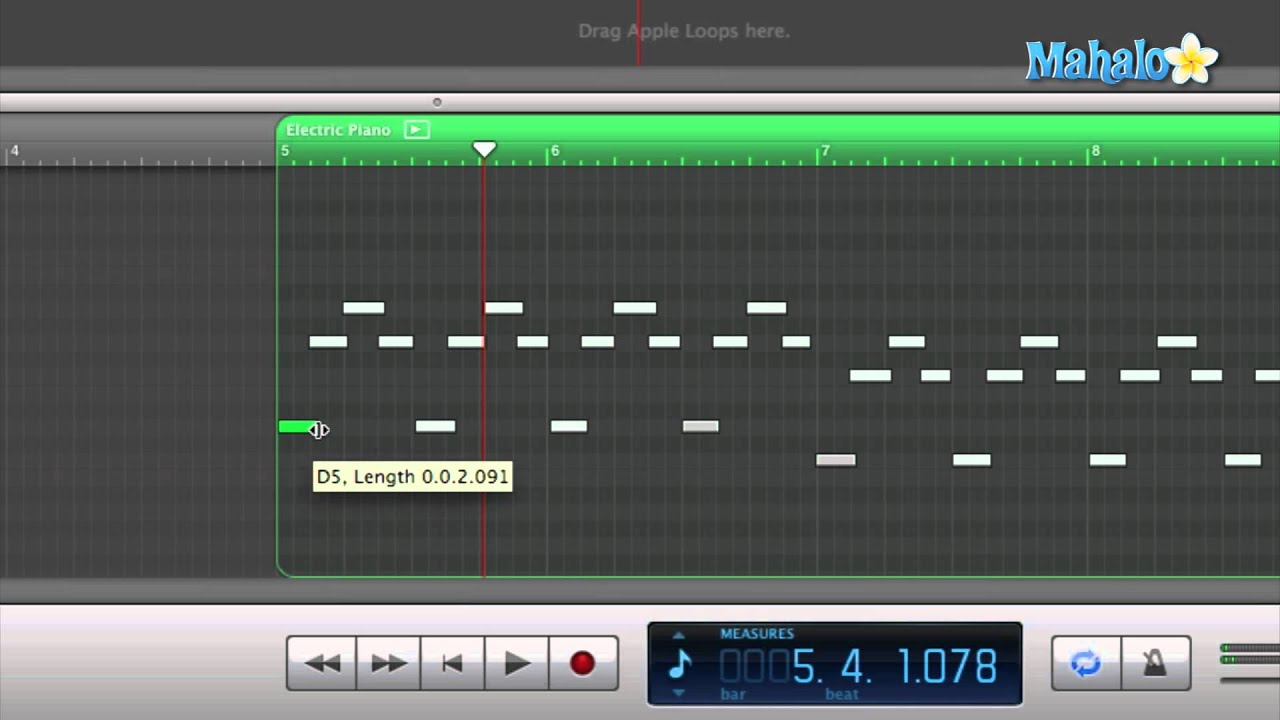Toggle the cycle region loop button
Image resolution: width=1280 pixels, height=720 pixels.
click(1086, 663)
